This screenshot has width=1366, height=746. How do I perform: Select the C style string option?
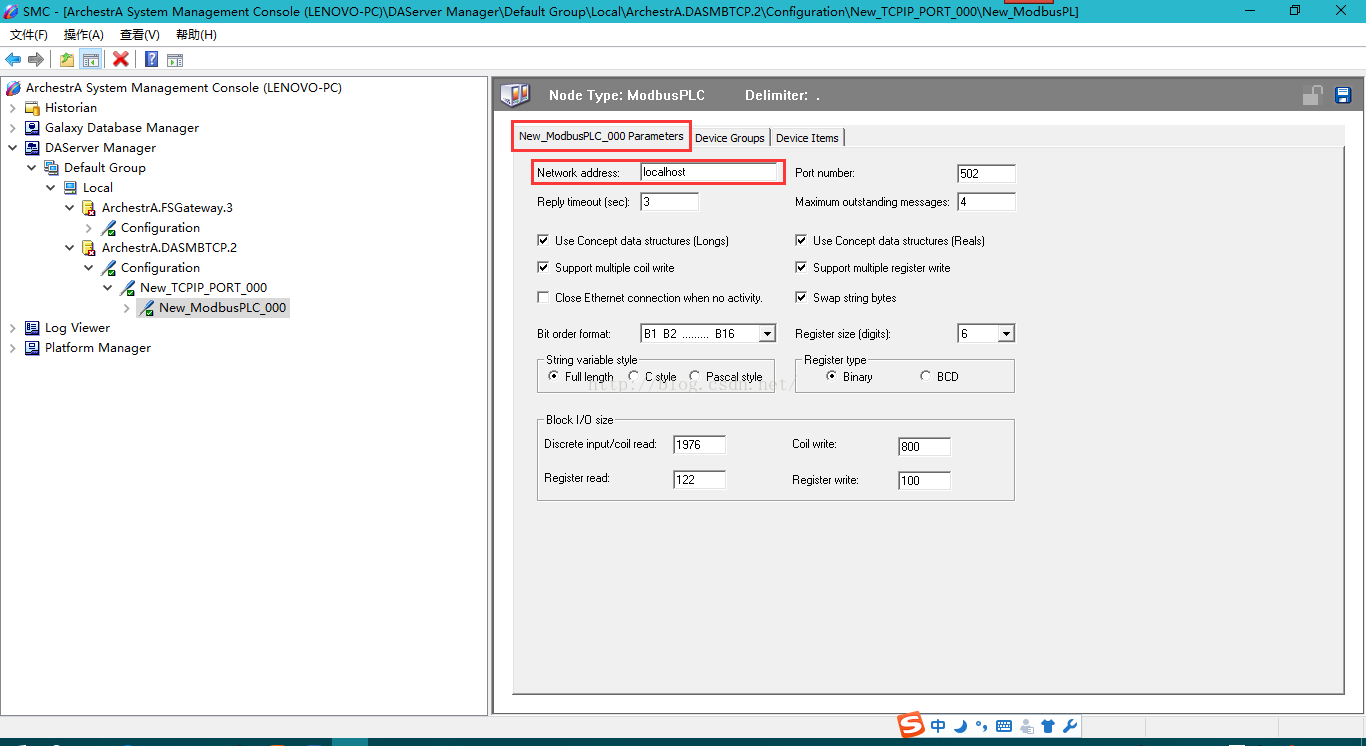[634, 376]
